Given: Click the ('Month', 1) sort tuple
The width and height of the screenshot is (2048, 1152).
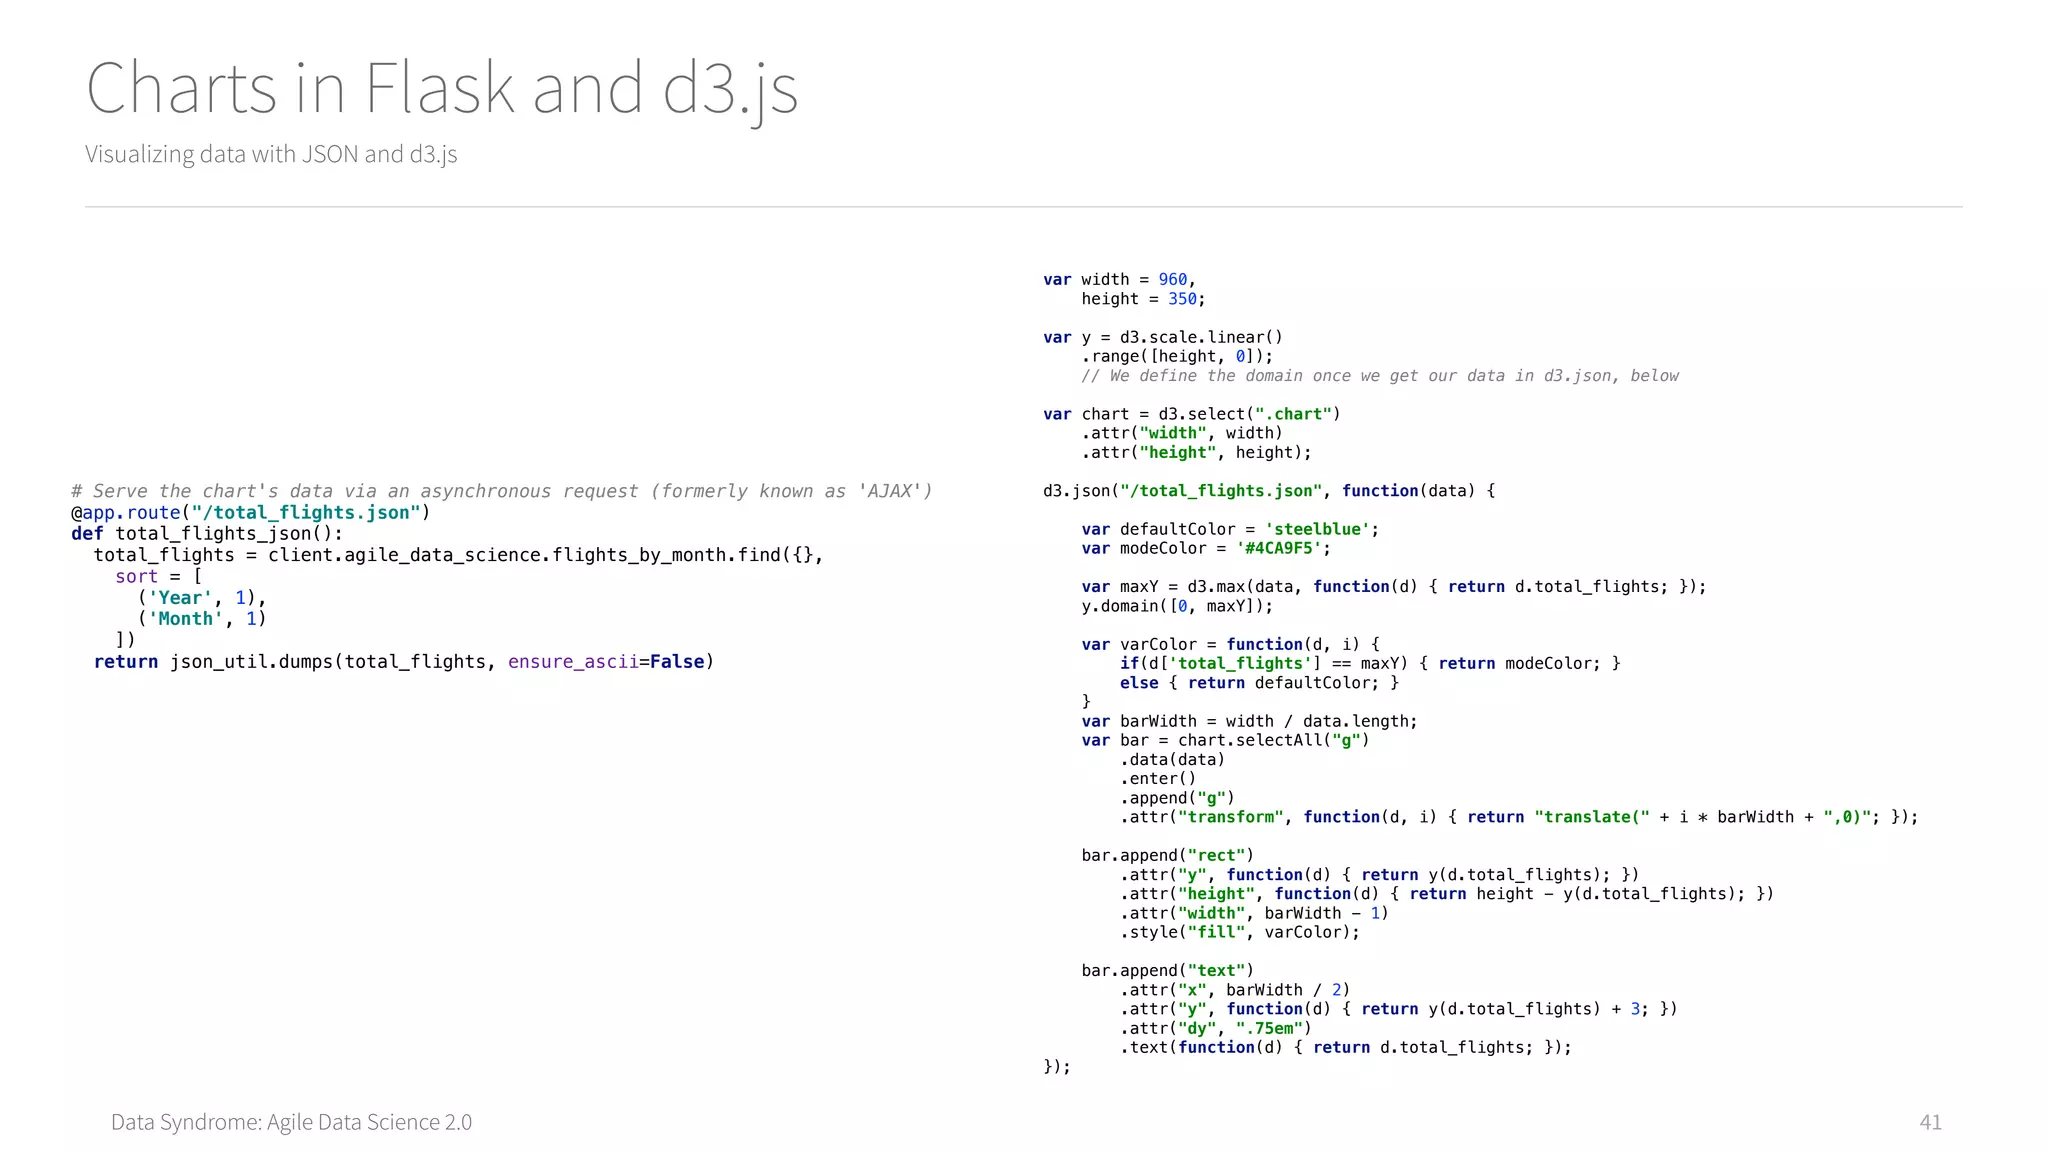Looking at the screenshot, I should [202, 619].
